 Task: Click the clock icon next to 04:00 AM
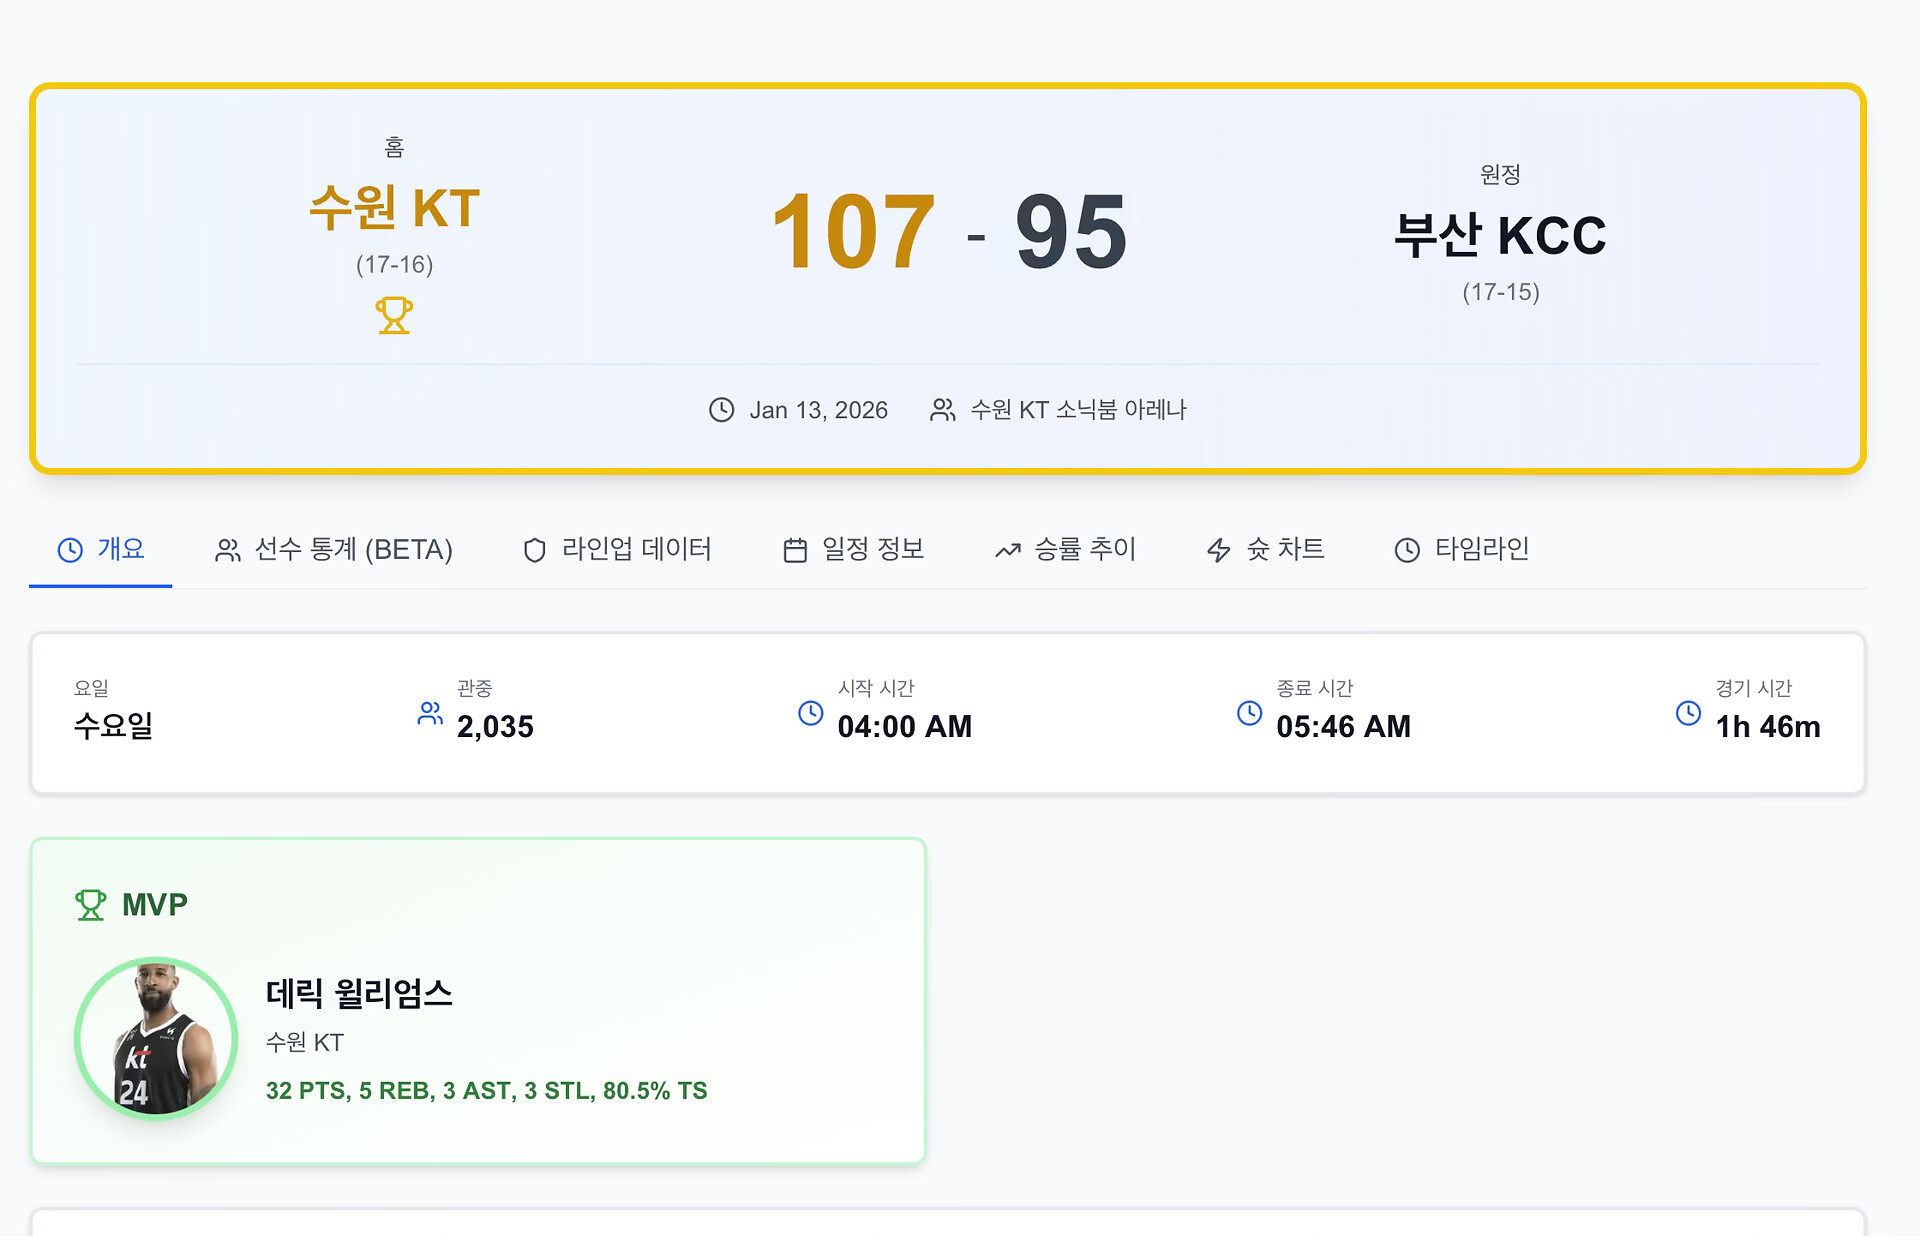[811, 713]
